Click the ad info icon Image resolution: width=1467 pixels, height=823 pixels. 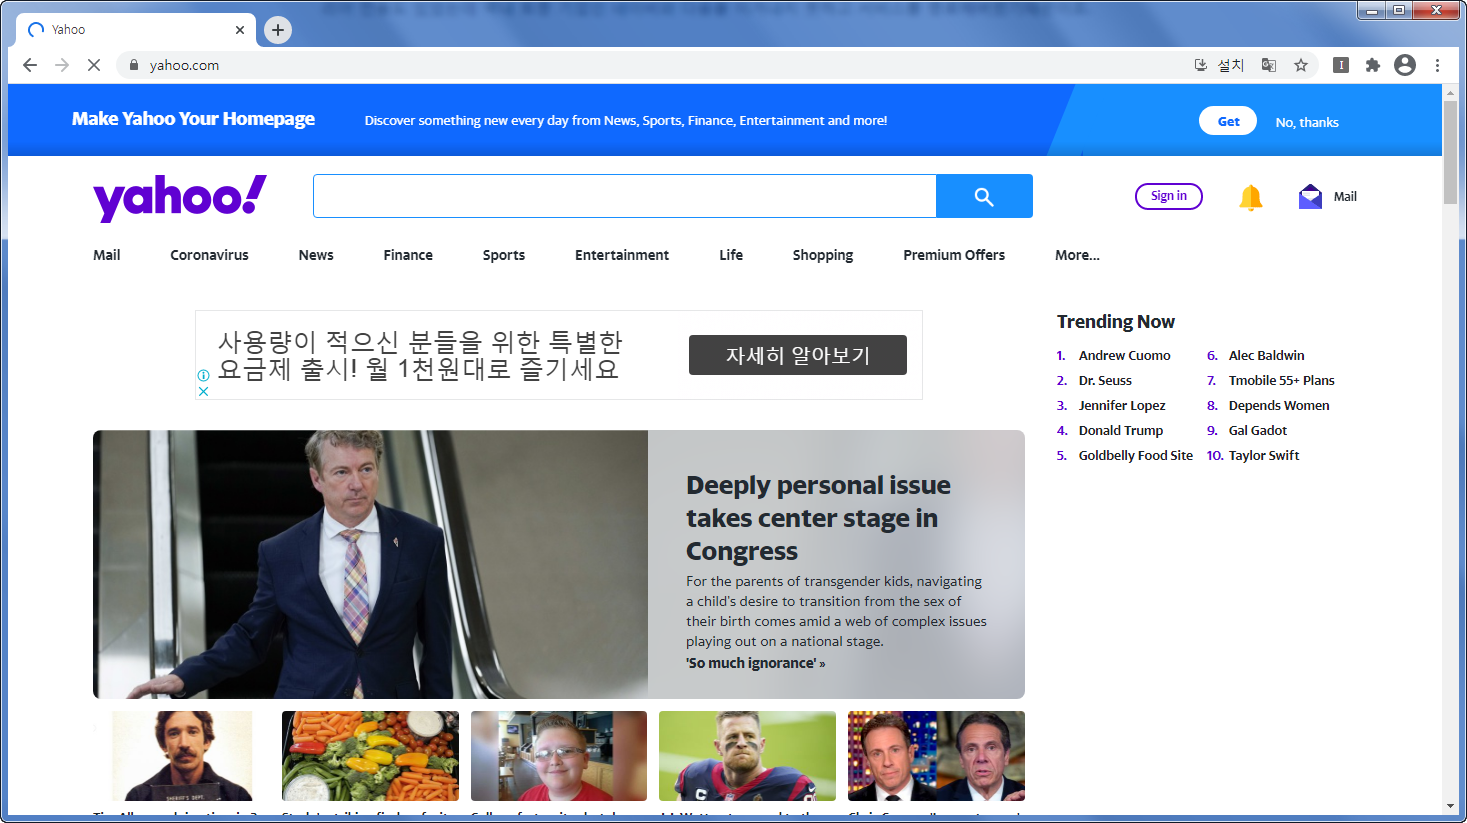(x=203, y=376)
